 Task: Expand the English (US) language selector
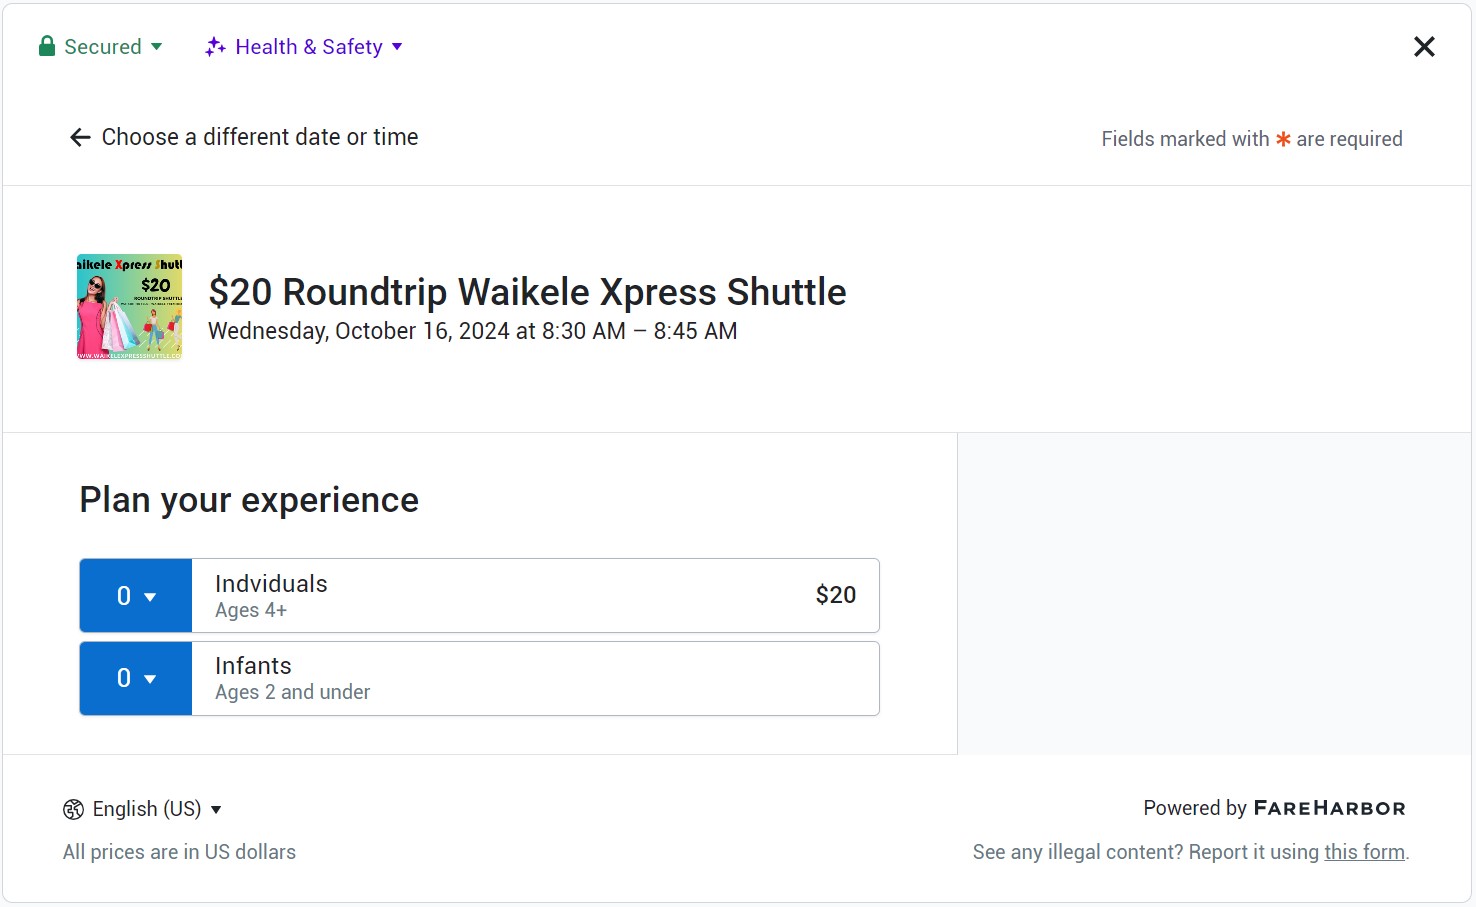tap(216, 810)
